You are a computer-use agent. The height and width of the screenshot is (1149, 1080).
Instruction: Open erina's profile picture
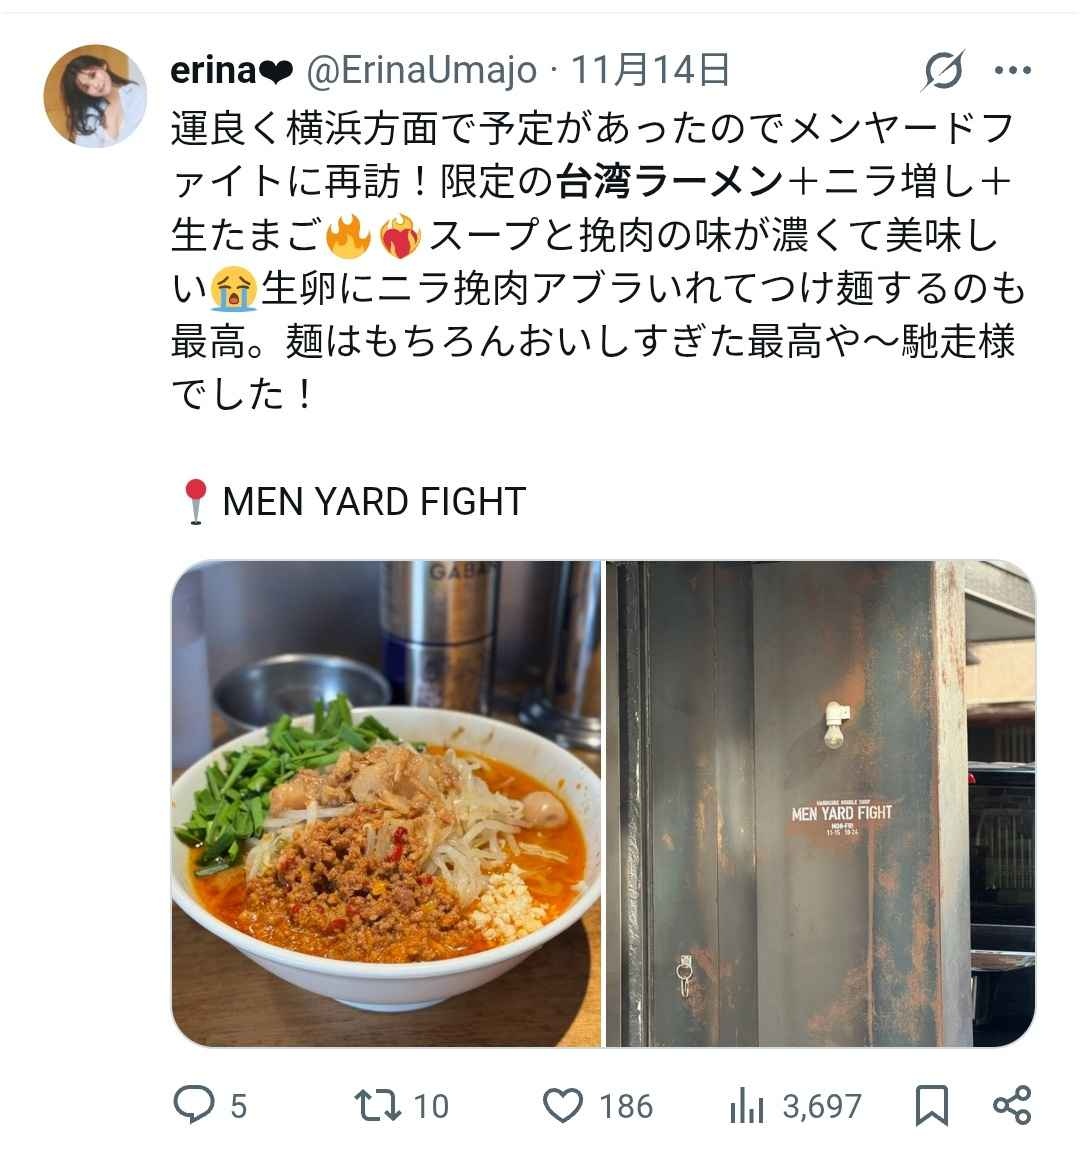(95, 96)
